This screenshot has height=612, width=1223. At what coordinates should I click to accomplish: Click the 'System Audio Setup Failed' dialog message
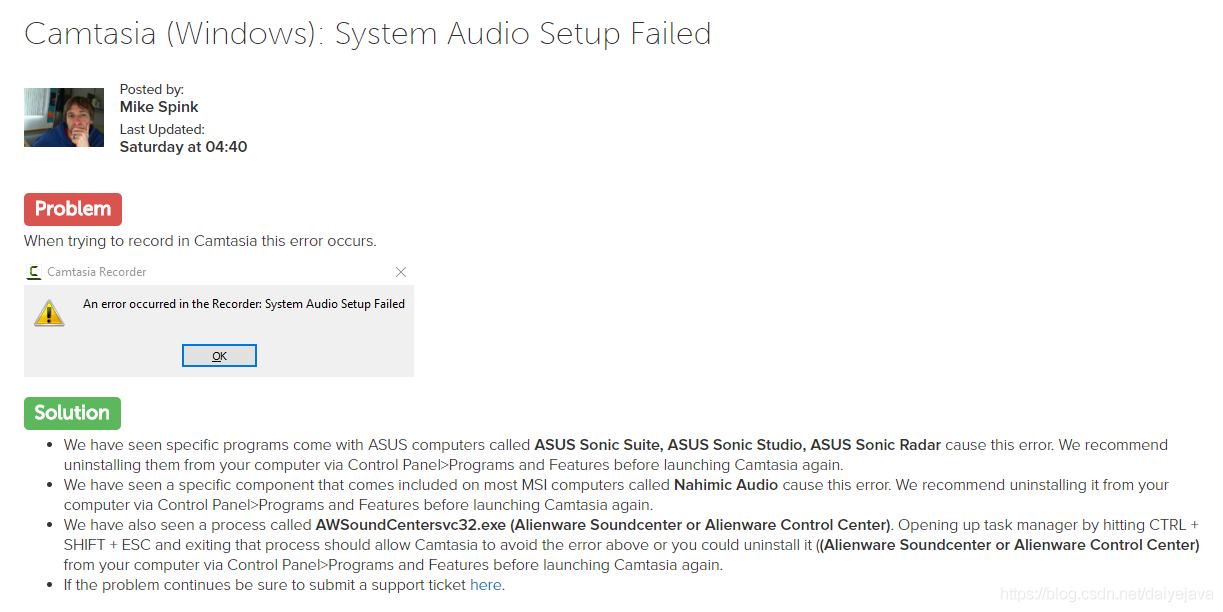pos(244,304)
